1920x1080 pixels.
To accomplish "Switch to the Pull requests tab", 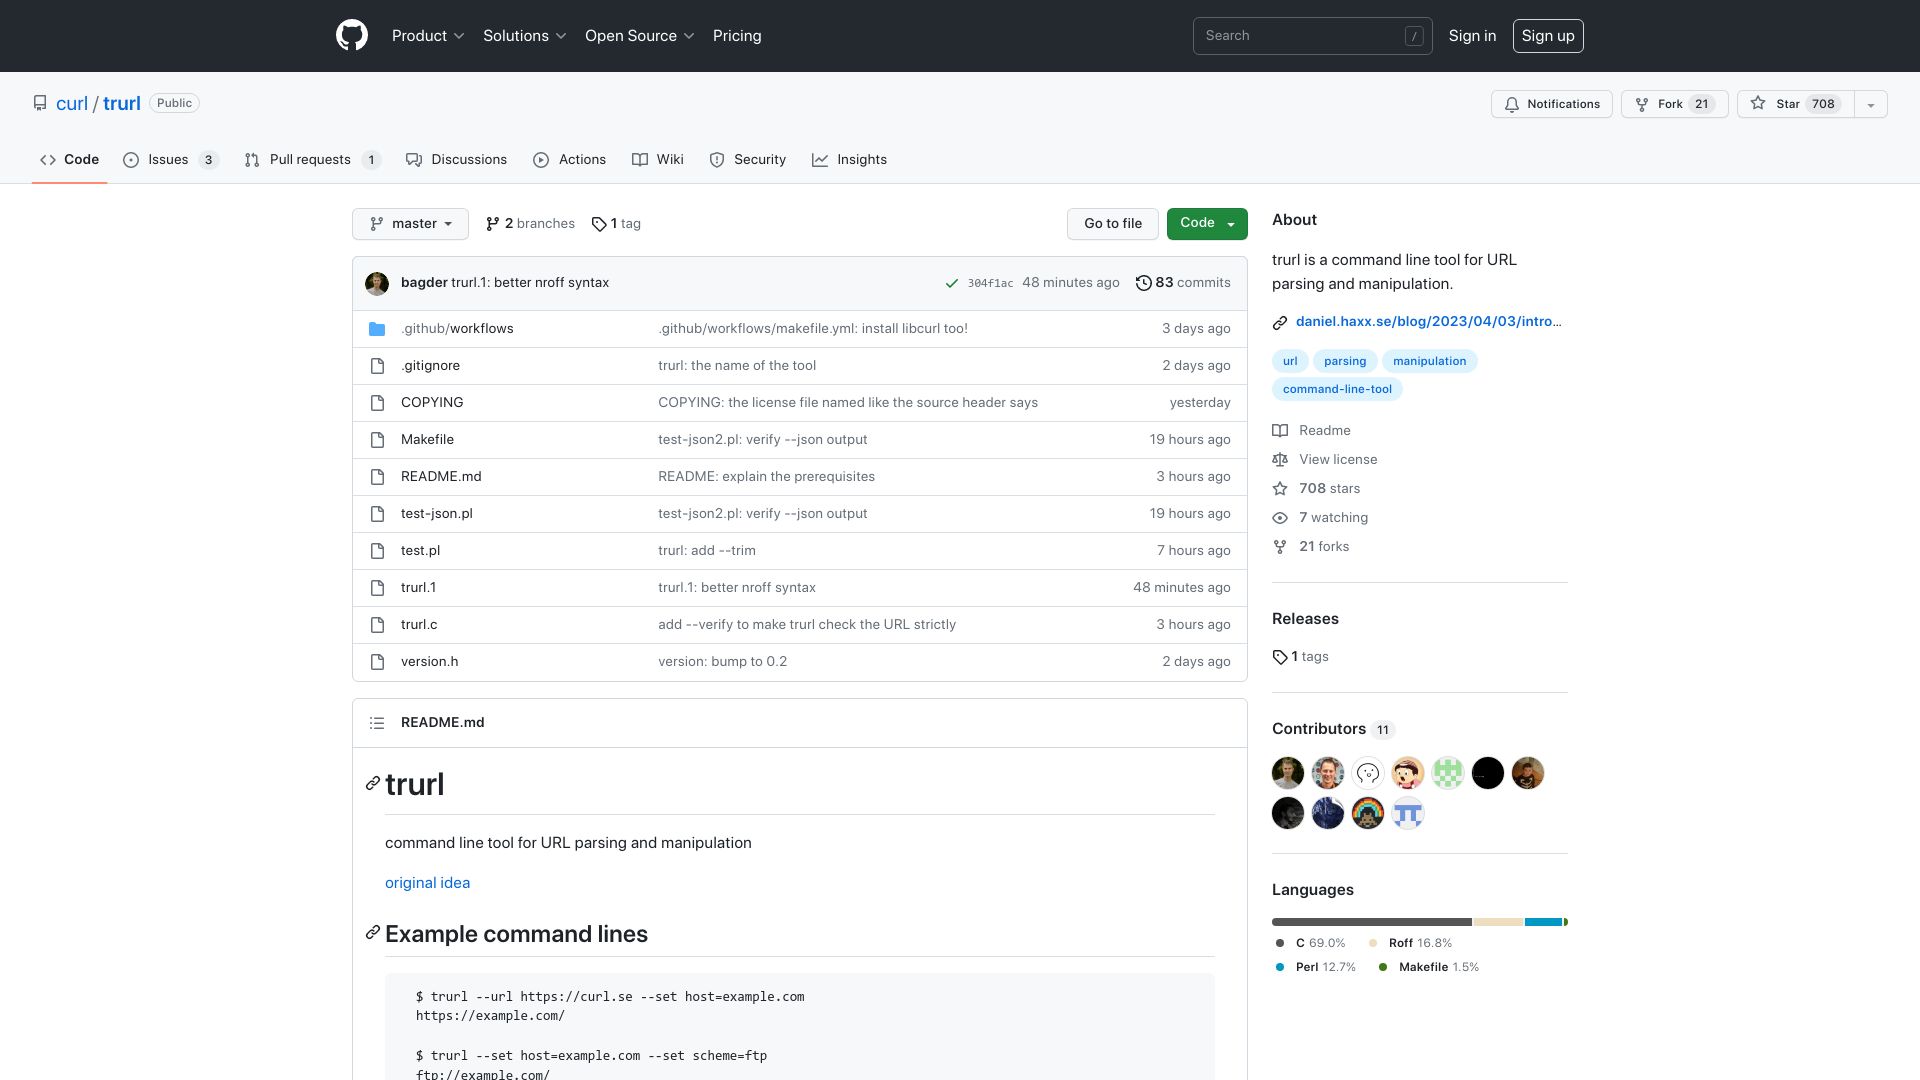I will click(x=312, y=160).
